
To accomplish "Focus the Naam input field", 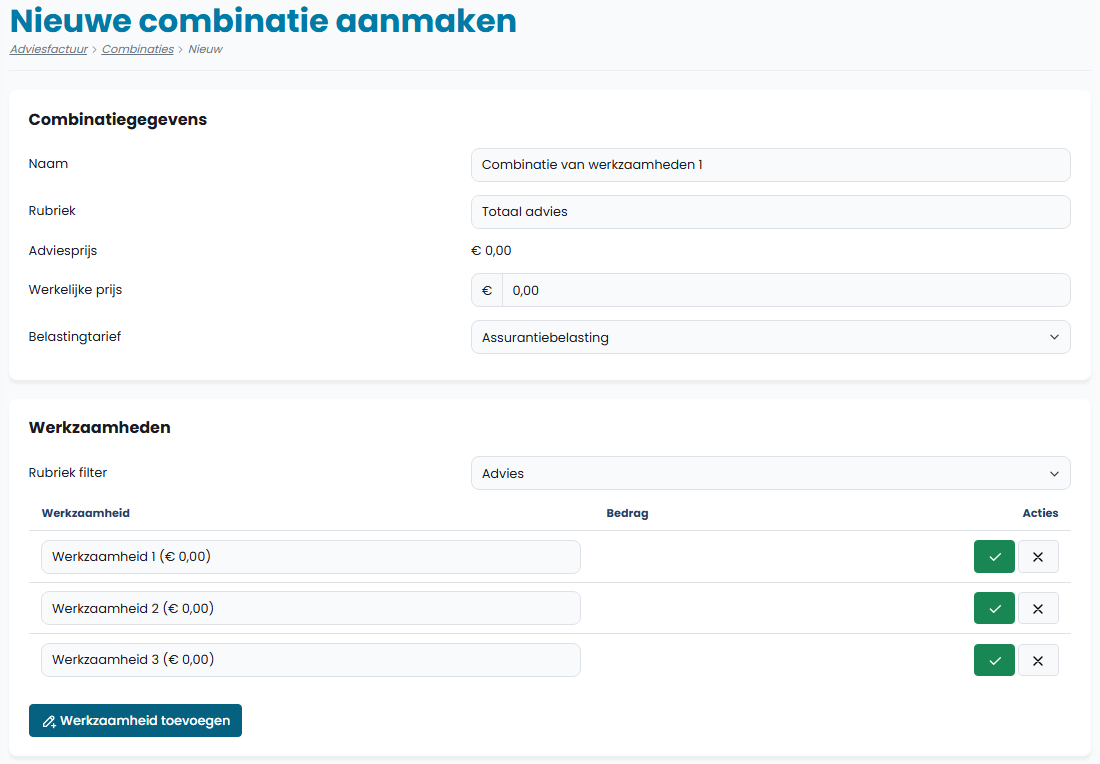I will click(x=770, y=165).
